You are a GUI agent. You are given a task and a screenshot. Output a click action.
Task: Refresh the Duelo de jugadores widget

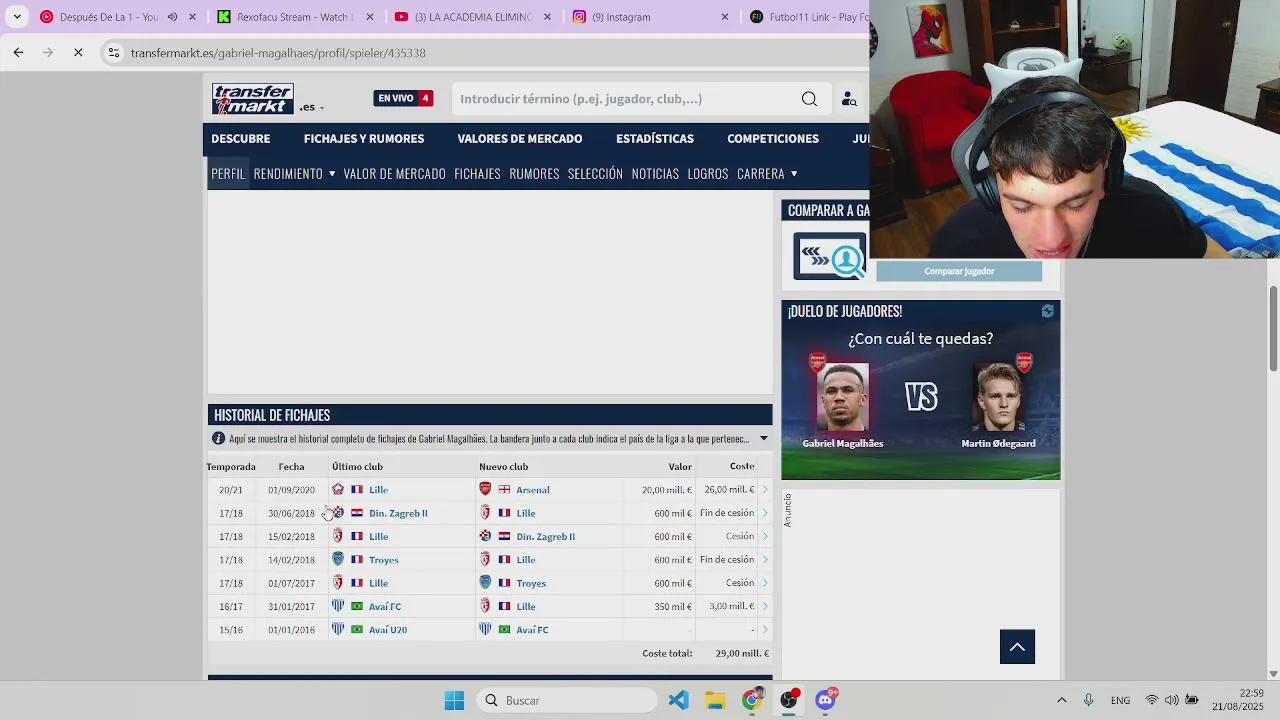click(x=1047, y=312)
